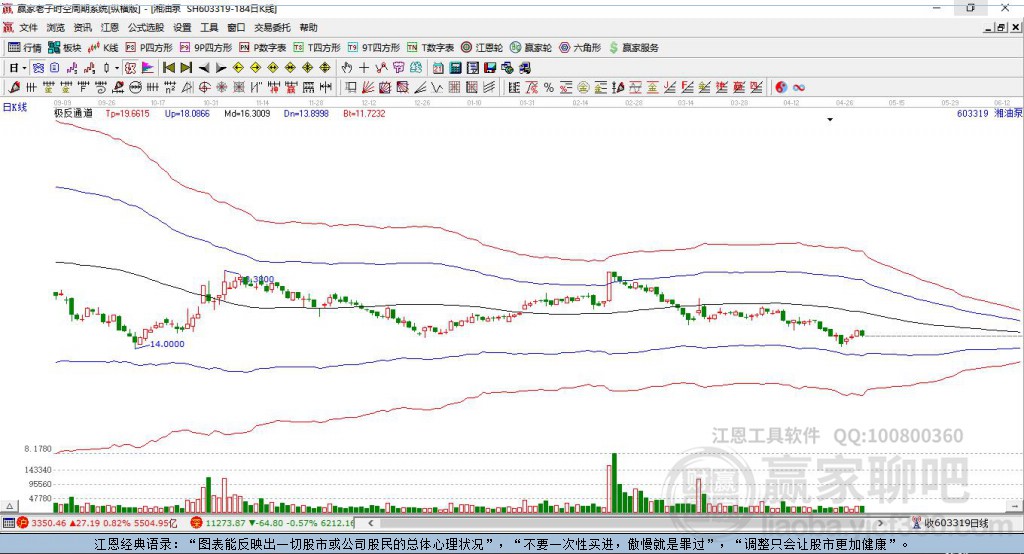Open the T四方形 time square
Screen dimensions: 1024x554
[317, 48]
